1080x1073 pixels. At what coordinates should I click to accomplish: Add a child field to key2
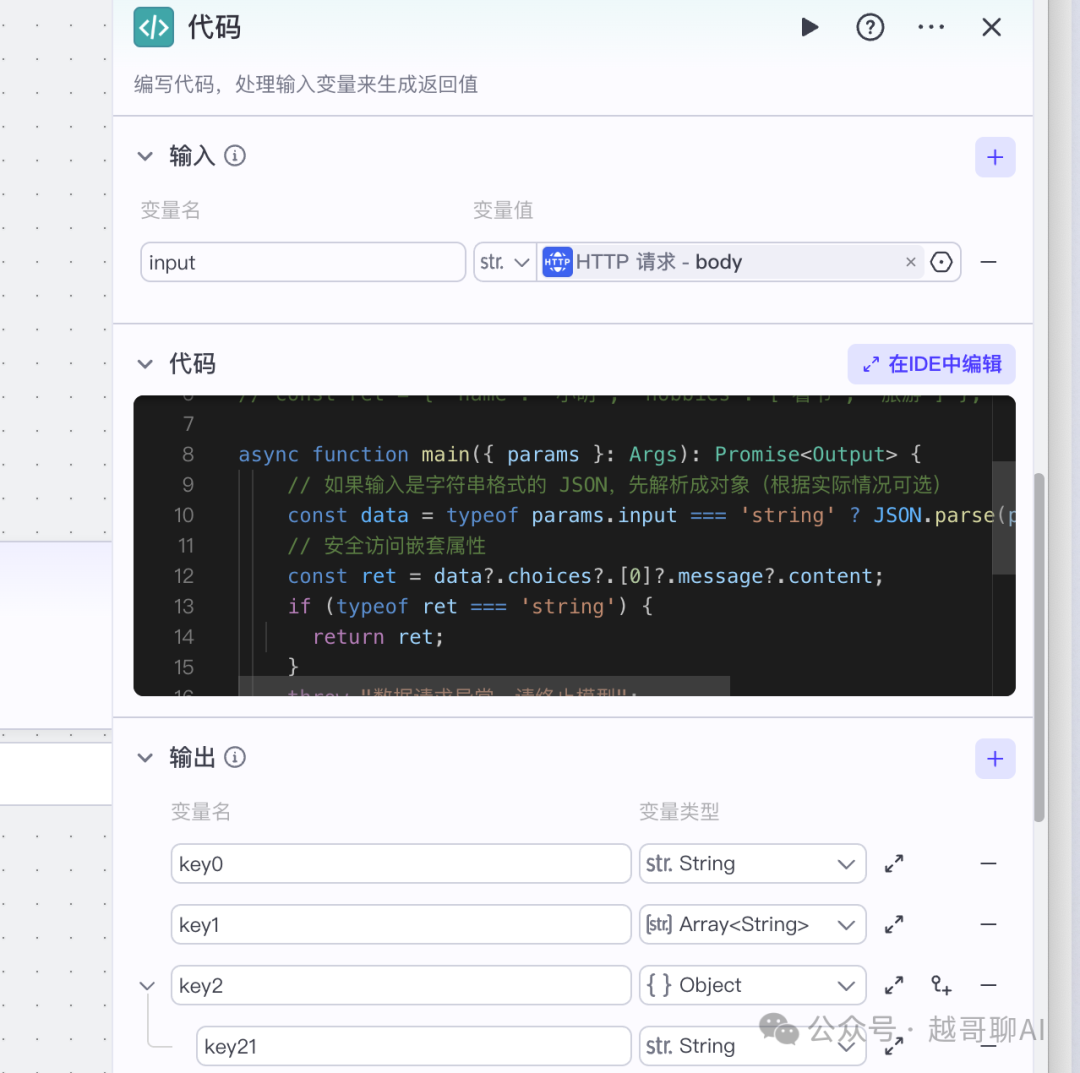tap(941, 986)
